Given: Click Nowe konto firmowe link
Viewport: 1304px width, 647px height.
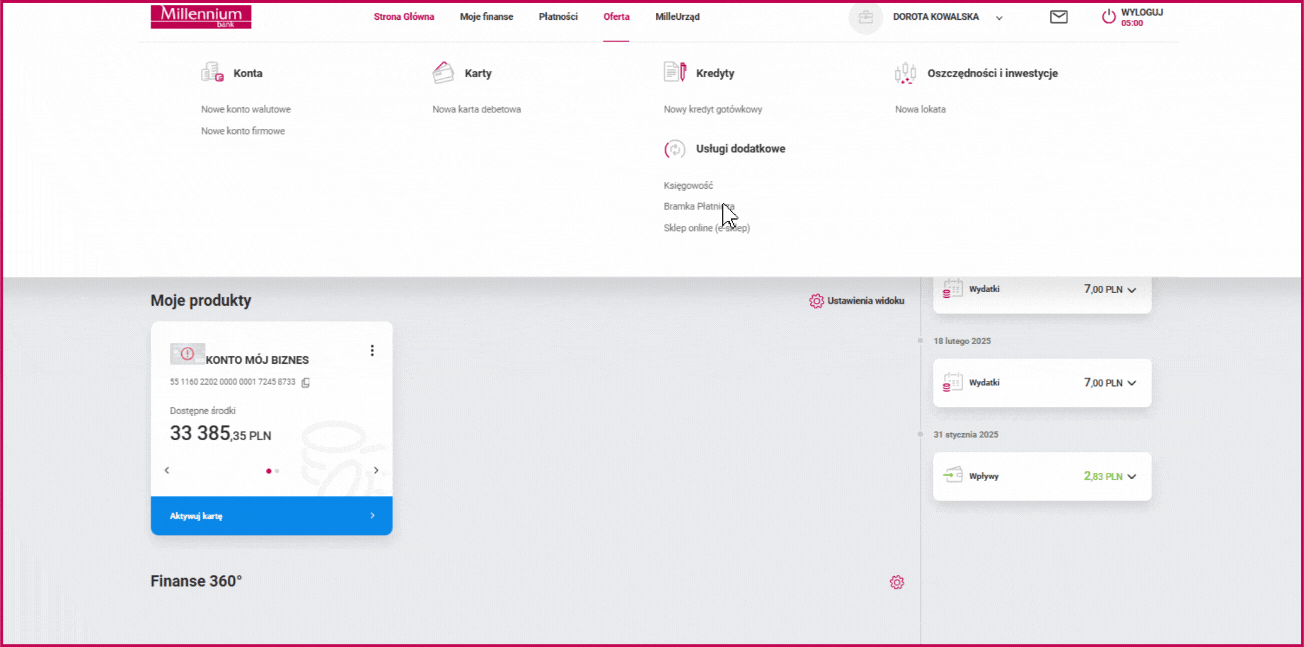Looking at the screenshot, I should click(x=243, y=131).
